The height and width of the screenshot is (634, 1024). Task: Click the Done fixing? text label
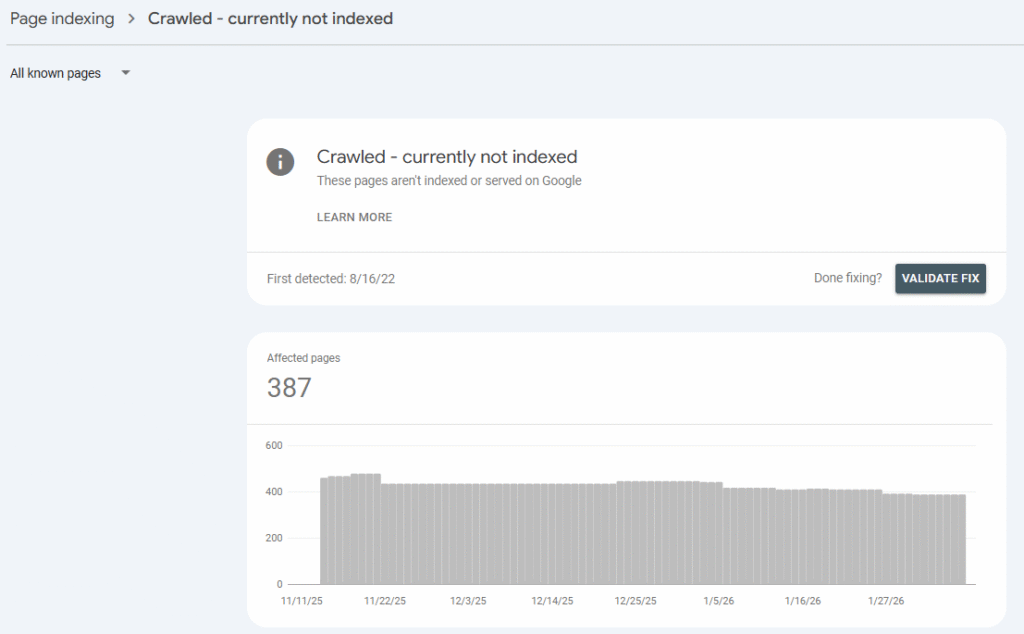pos(847,278)
